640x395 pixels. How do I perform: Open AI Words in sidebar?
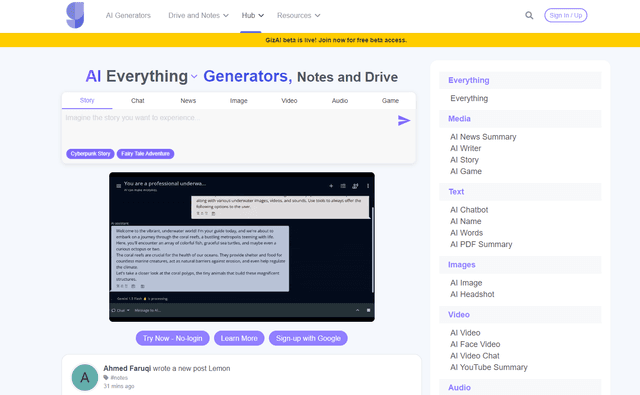tap(467, 233)
